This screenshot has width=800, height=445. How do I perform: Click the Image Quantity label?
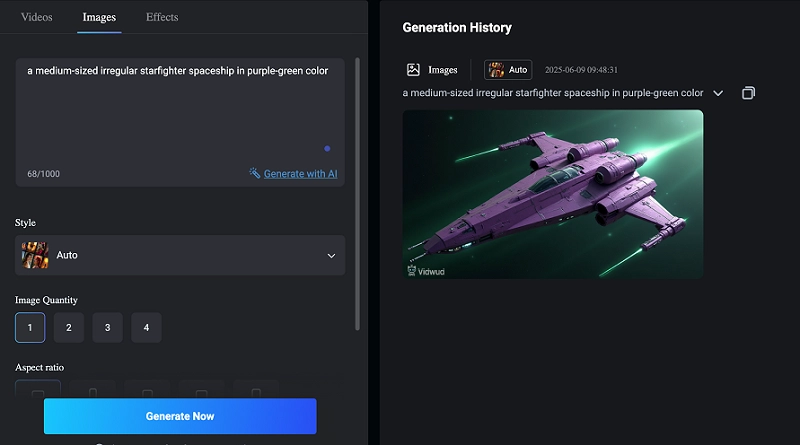point(46,300)
